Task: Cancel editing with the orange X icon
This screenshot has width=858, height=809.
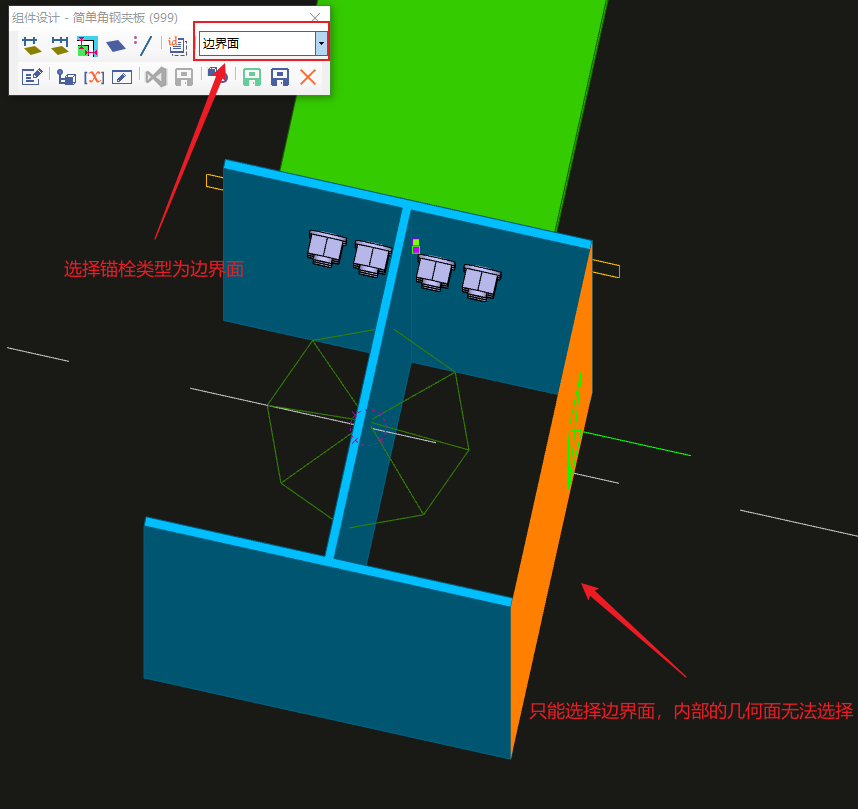Action: (308, 77)
